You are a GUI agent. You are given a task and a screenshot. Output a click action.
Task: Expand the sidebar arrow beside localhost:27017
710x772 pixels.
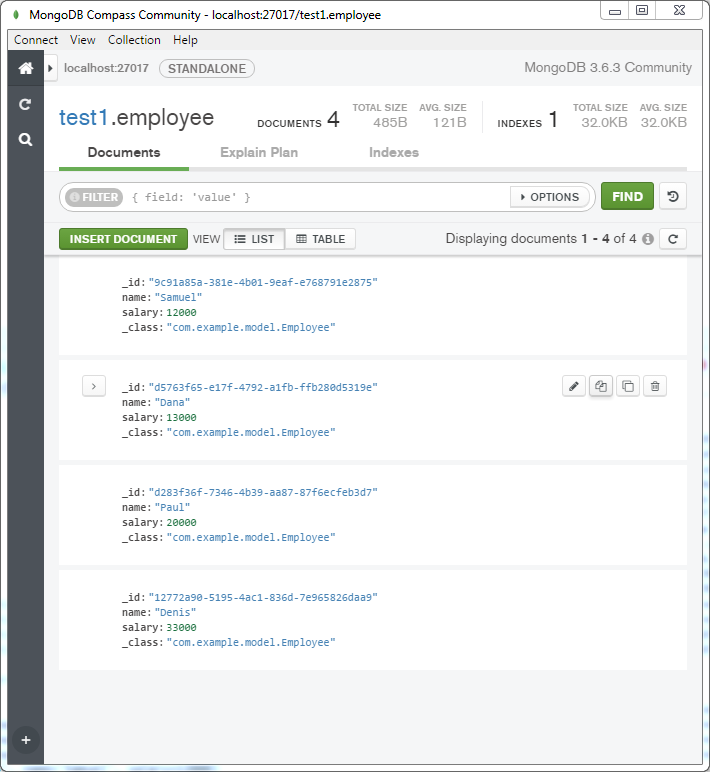[50, 68]
